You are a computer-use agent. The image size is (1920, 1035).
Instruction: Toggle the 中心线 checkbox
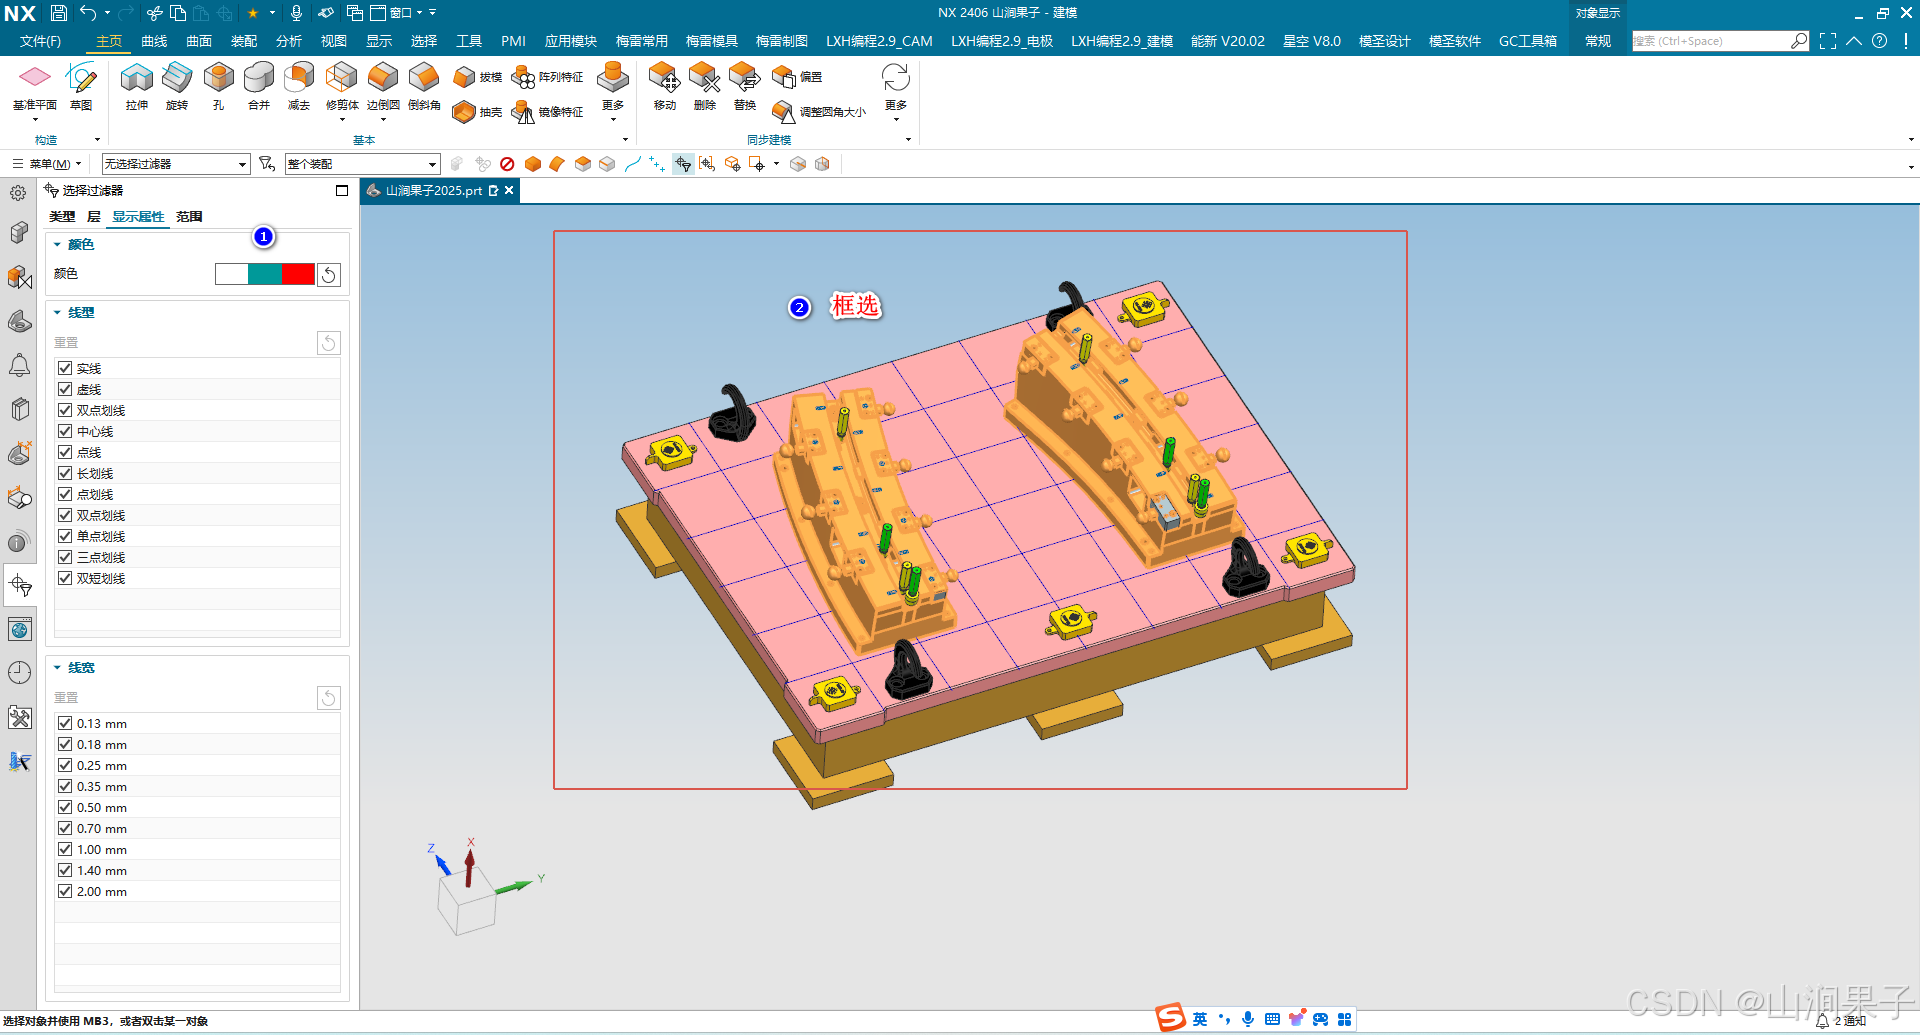pyautogui.click(x=65, y=431)
